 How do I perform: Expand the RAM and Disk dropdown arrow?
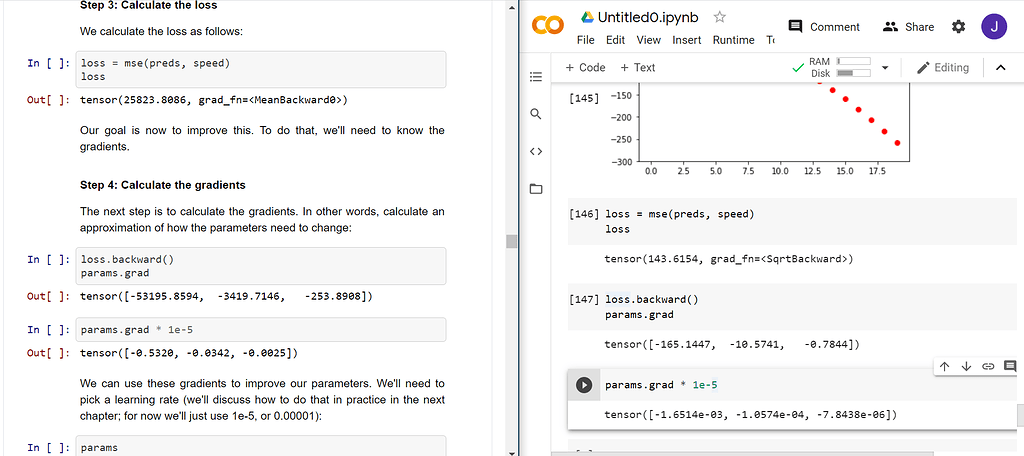885,68
